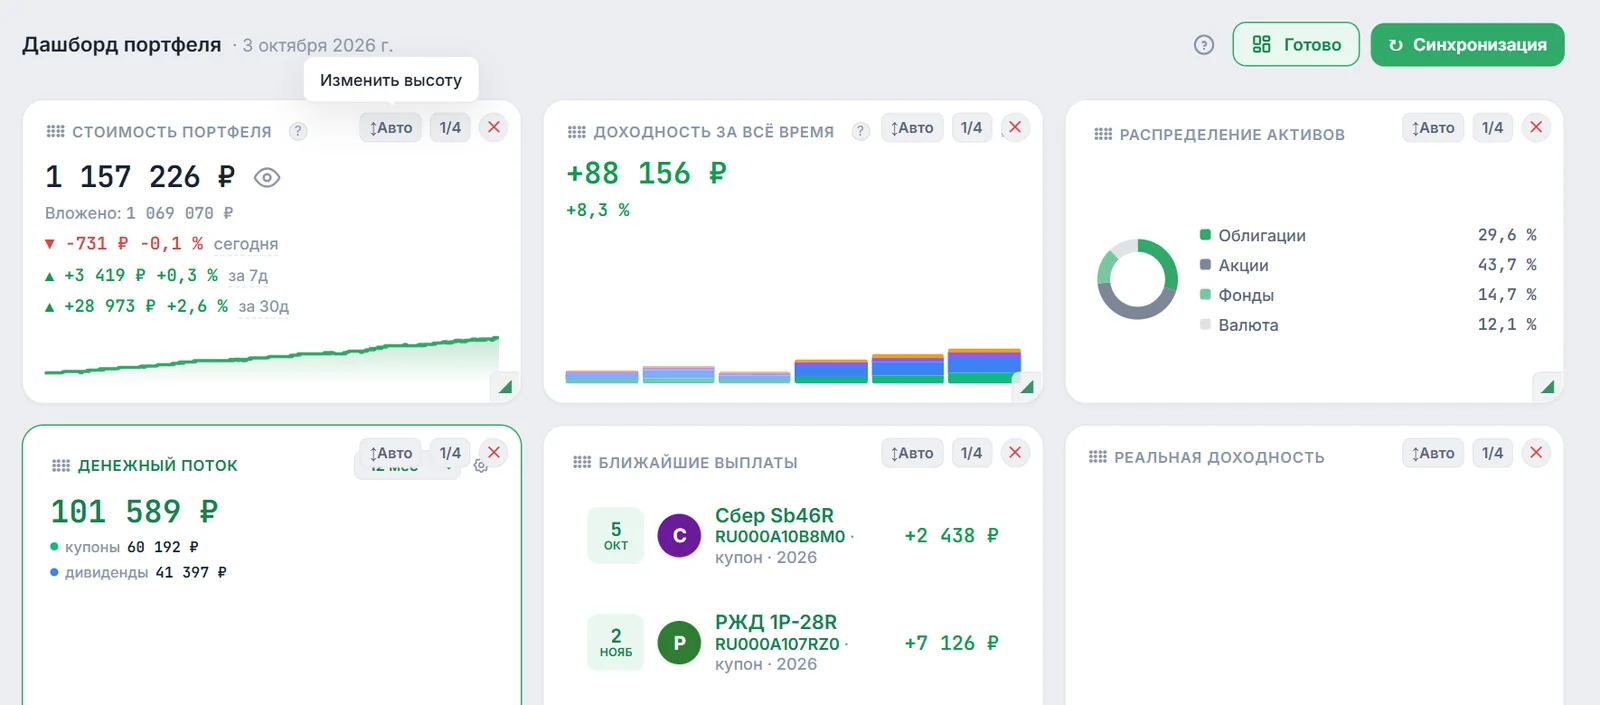Remove the Стоимость портфеля widget with red X
Viewport: 1600px width, 705px height.
click(x=494, y=127)
